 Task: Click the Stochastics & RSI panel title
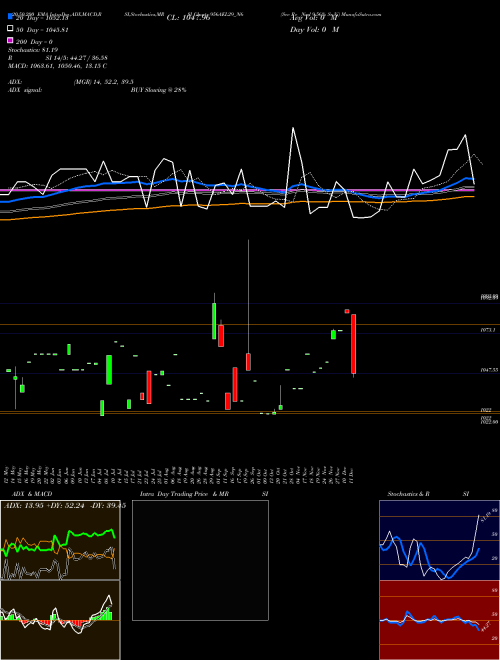tap(428, 494)
